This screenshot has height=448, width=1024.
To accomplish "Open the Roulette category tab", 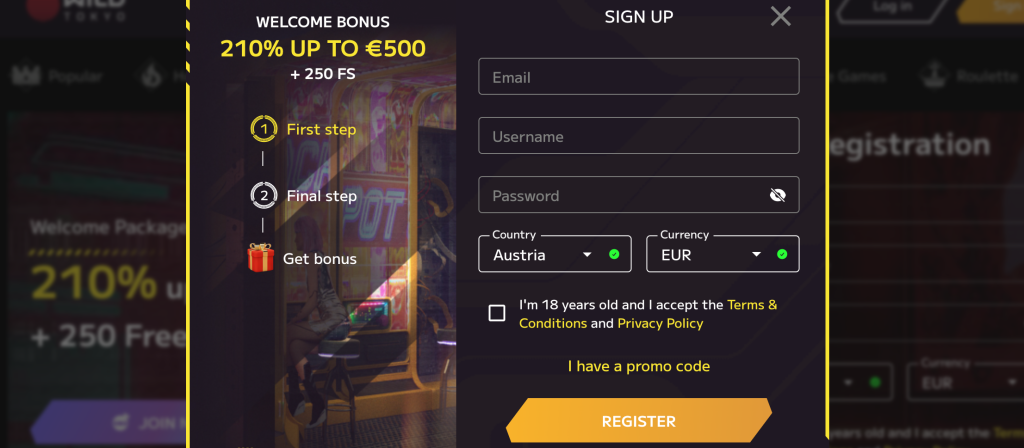I will [x=986, y=76].
